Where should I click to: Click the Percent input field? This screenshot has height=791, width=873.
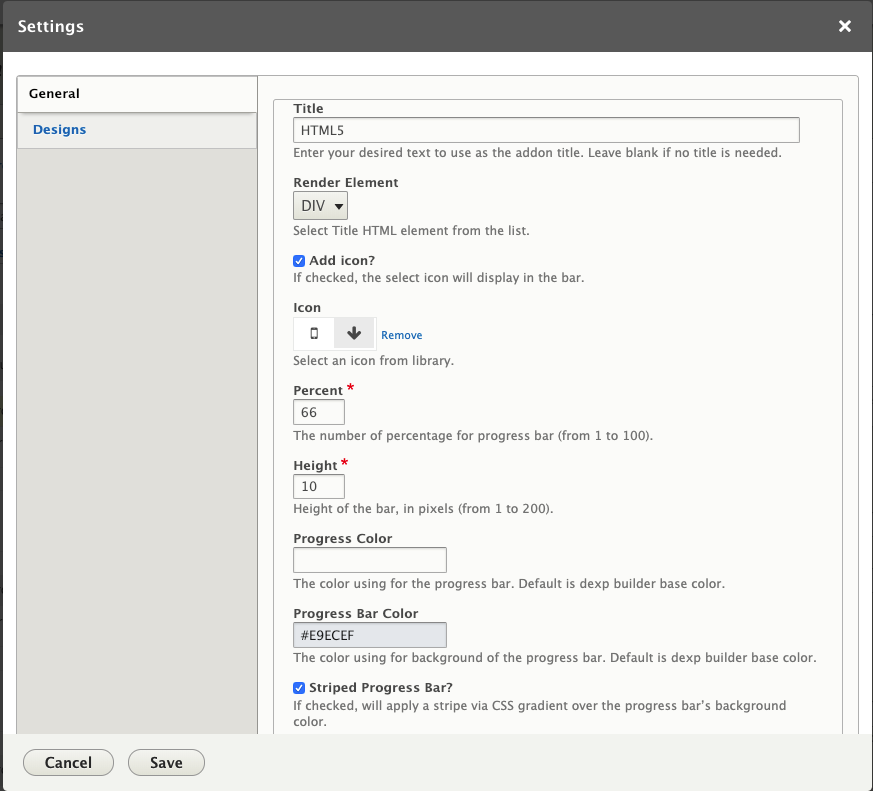coord(318,412)
